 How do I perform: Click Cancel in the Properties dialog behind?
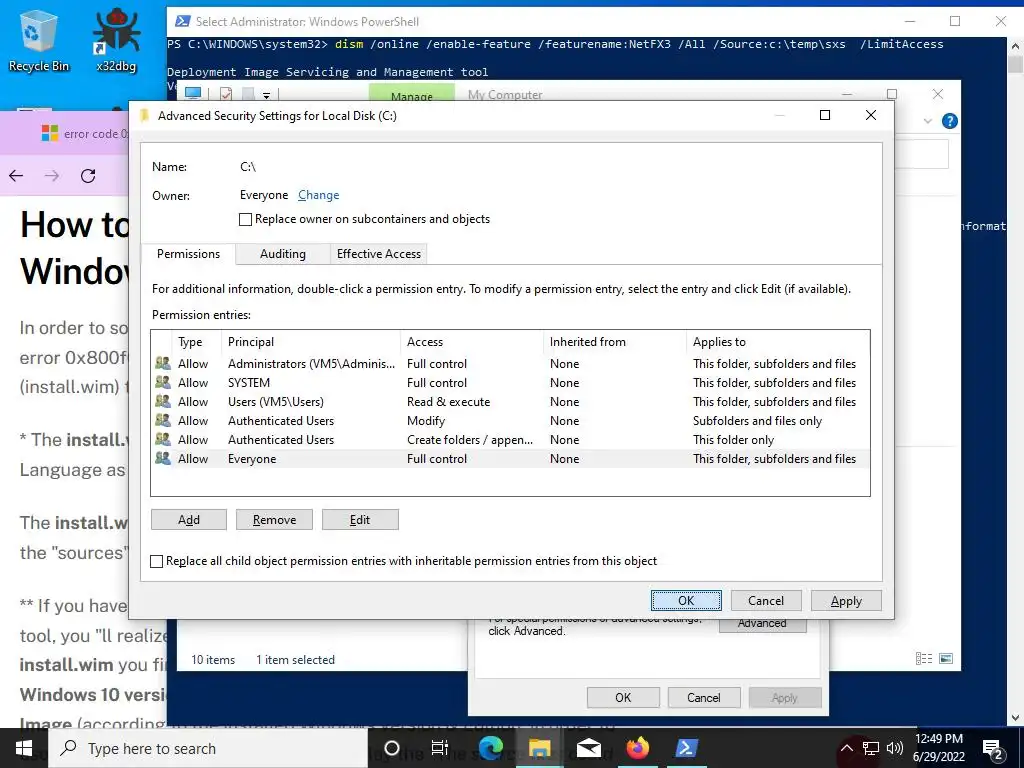[x=704, y=697]
